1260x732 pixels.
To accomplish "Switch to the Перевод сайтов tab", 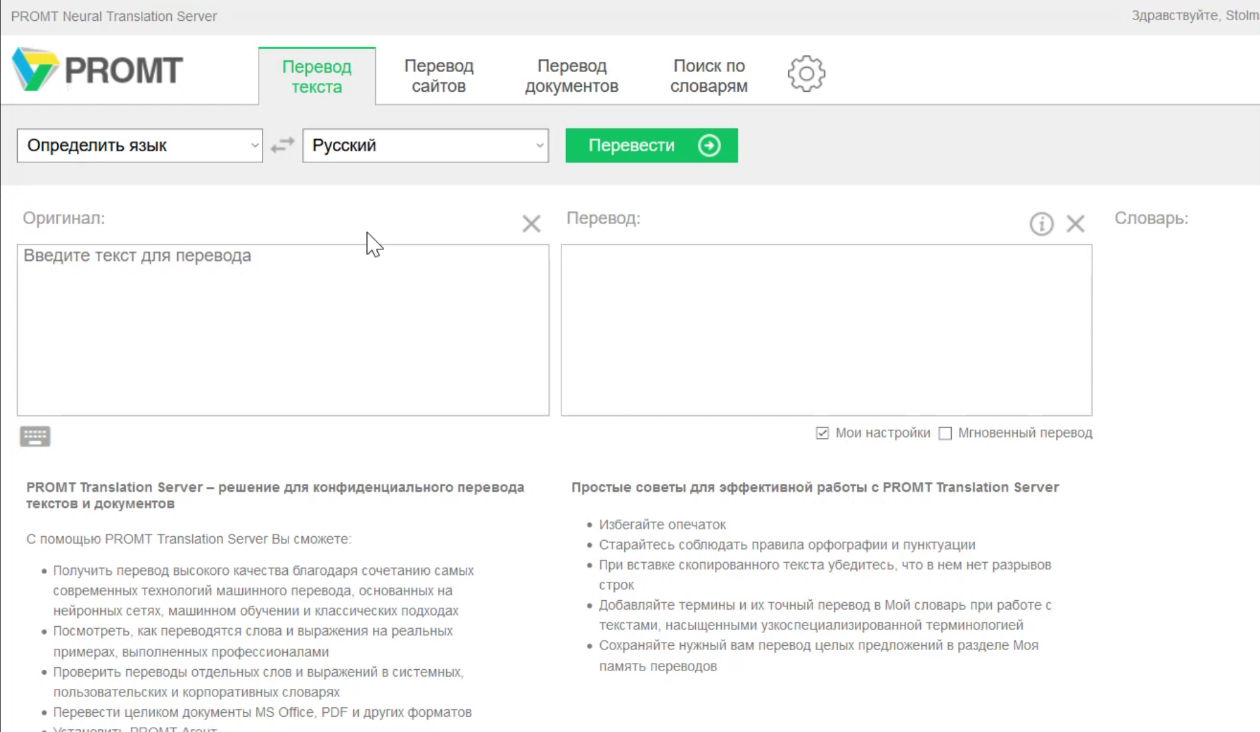I will click(x=439, y=76).
